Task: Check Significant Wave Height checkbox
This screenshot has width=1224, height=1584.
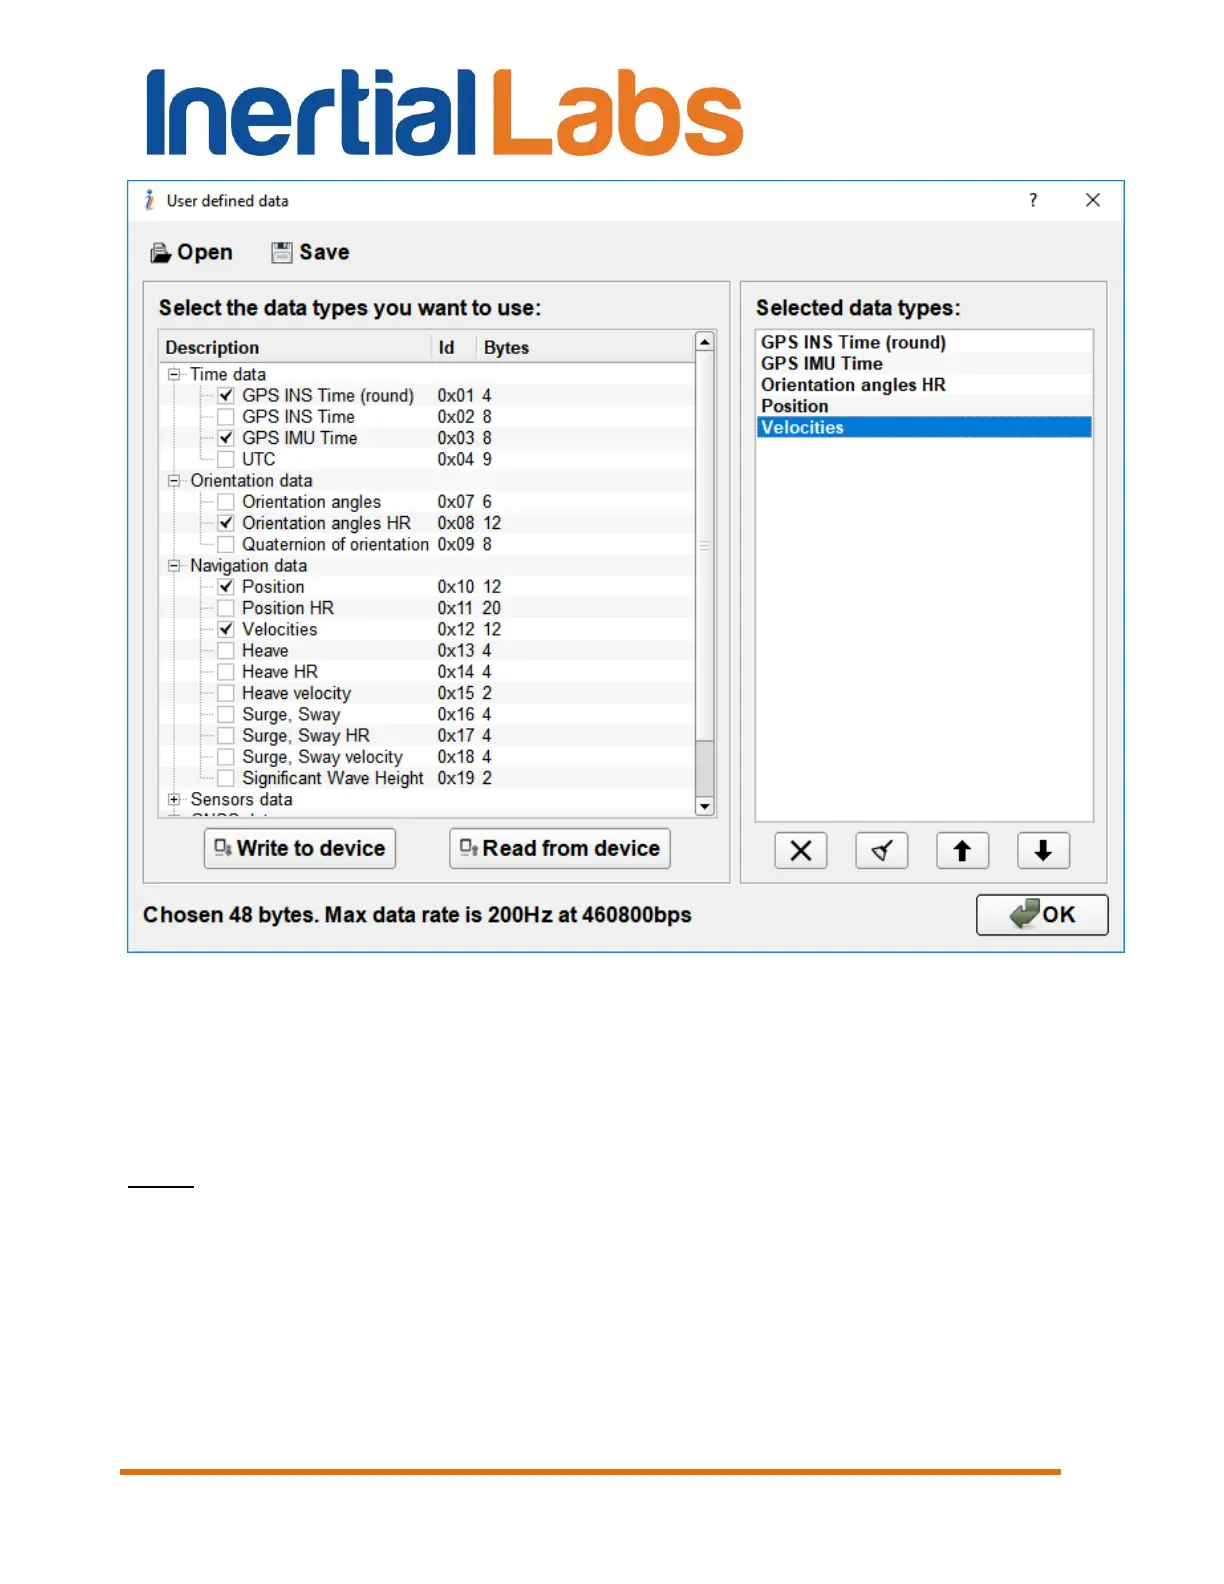Action: [226, 778]
